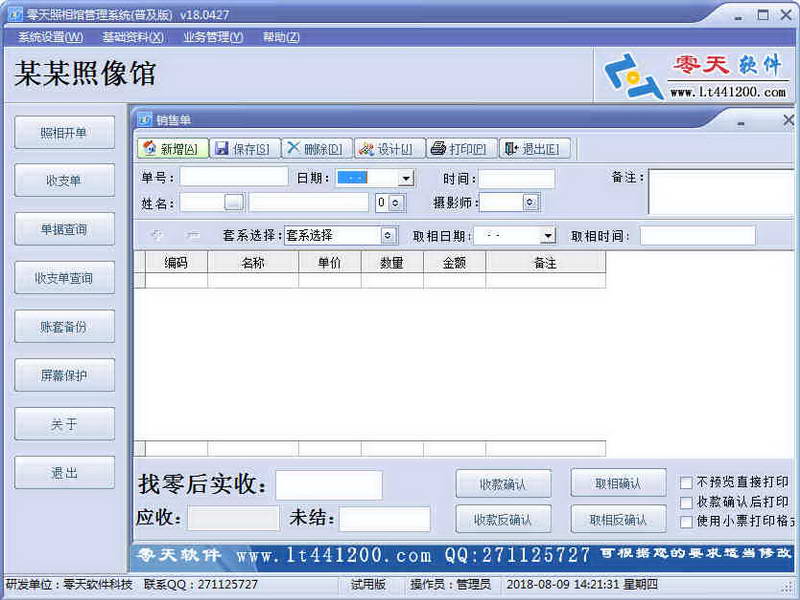Click the 收款确认 button
Screen dimensions: 800x600
click(504, 482)
